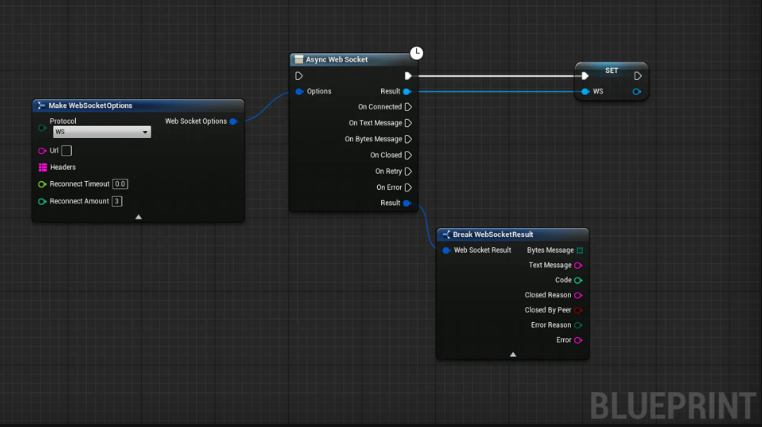Click the Error Reason output pin

pos(578,325)
